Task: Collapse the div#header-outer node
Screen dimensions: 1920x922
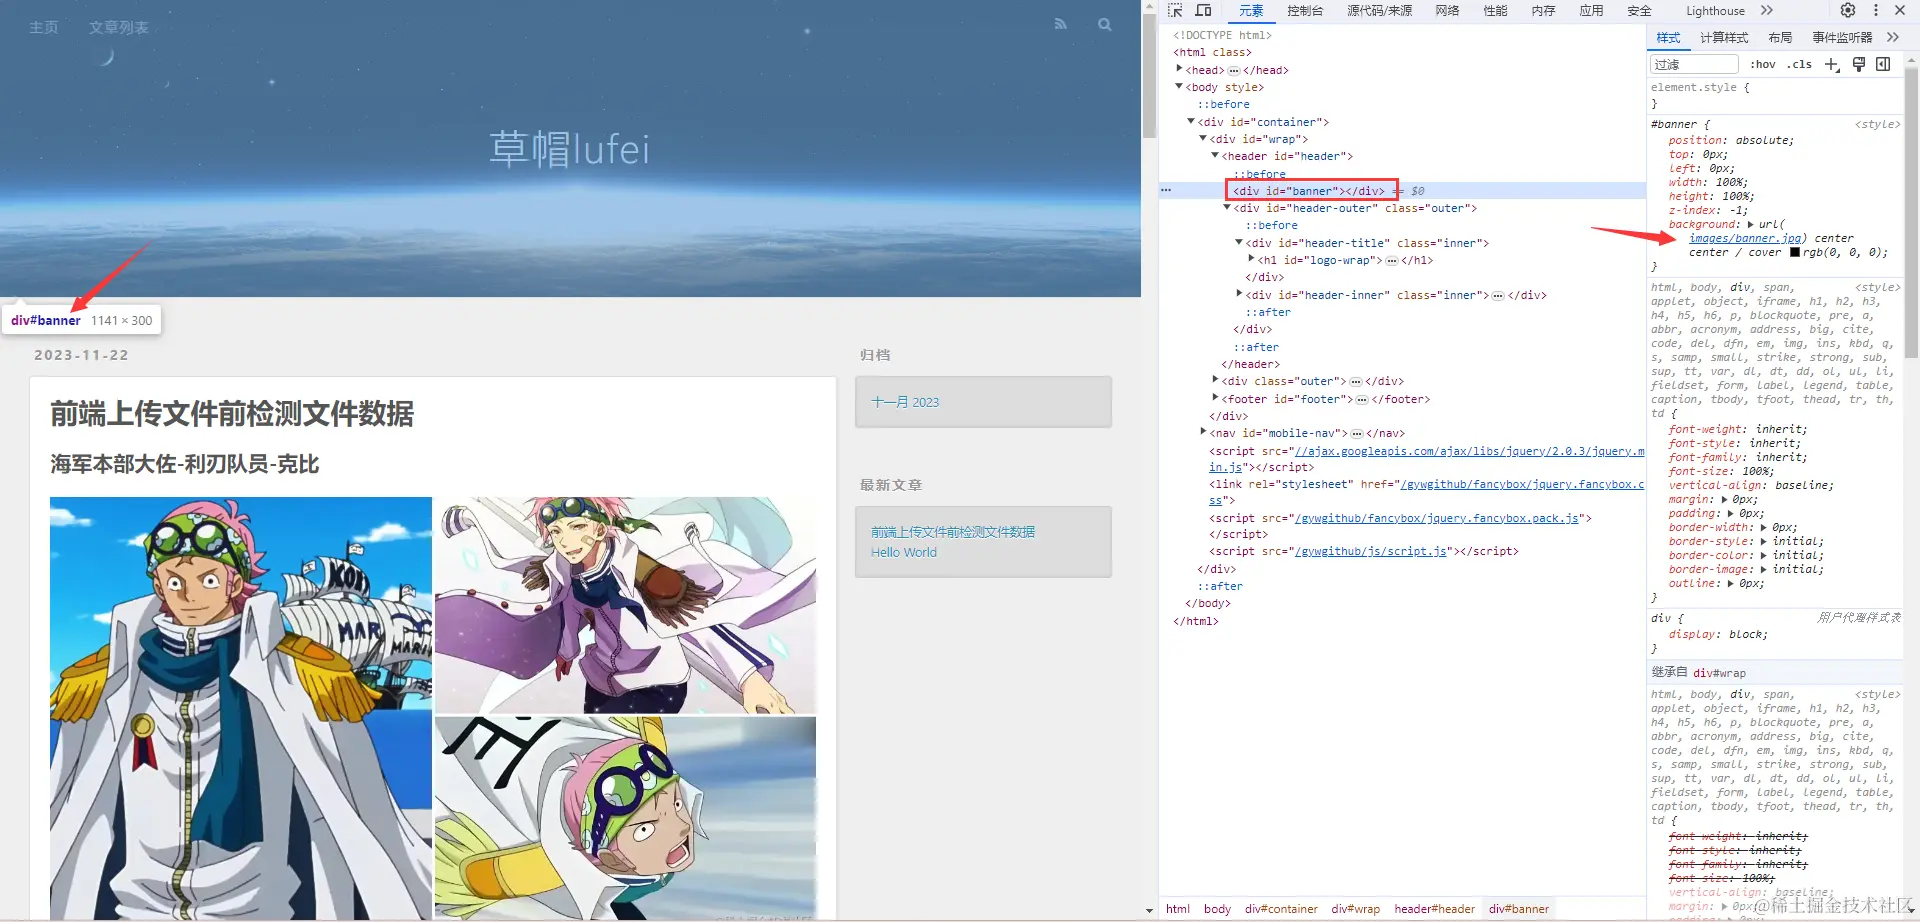Action: [1227, 207]
